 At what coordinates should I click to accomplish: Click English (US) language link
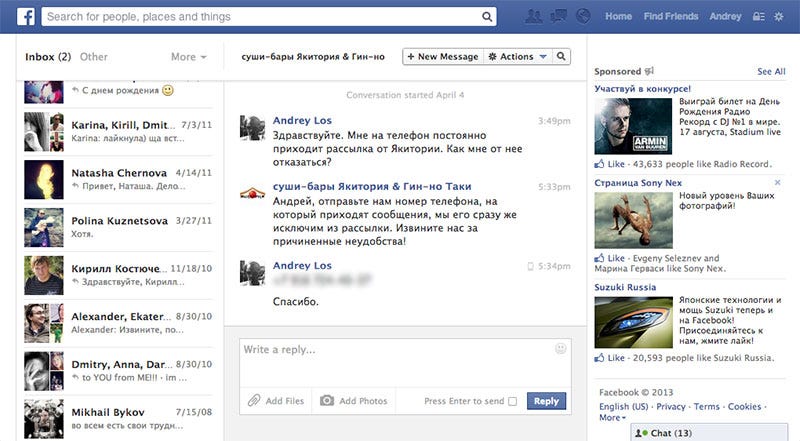pos(623,407)
